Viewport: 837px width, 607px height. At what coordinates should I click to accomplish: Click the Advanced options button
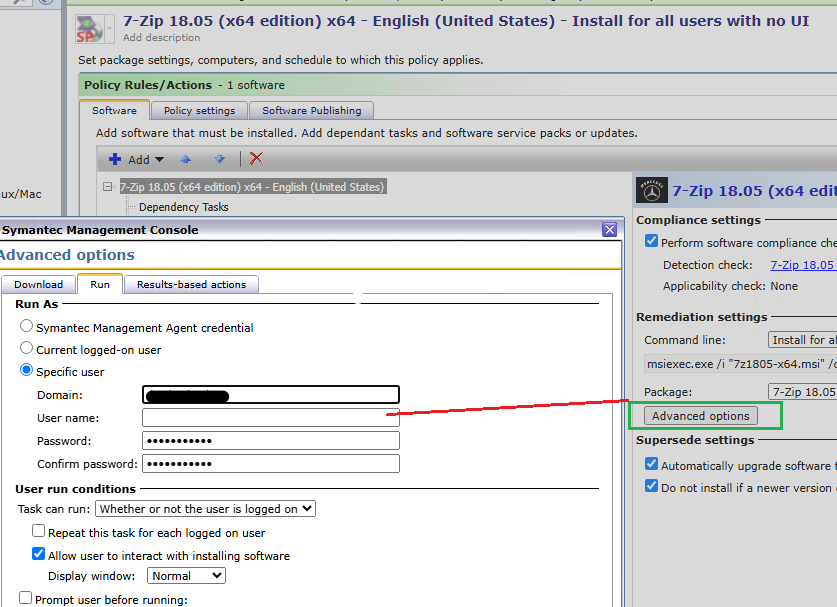click(x=700, y=416)
